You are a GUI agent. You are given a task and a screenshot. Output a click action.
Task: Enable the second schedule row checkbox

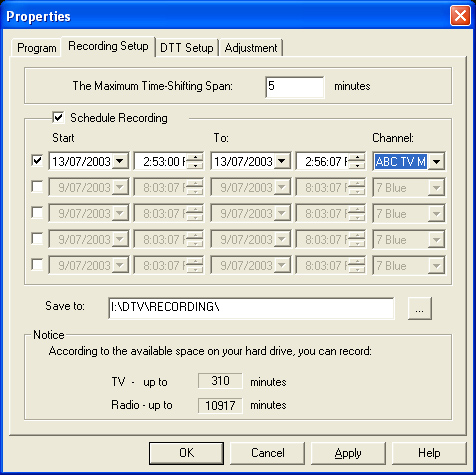point(37,187)
